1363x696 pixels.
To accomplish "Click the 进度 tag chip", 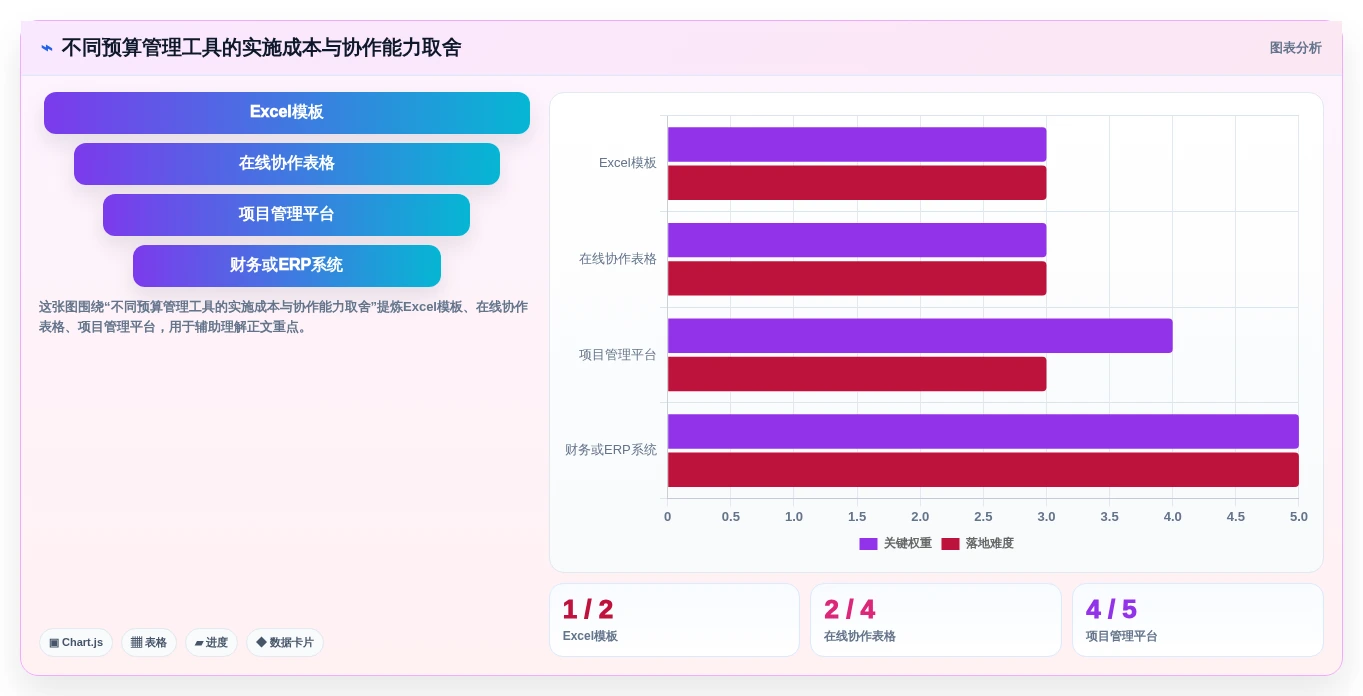I will pos(211,642).
